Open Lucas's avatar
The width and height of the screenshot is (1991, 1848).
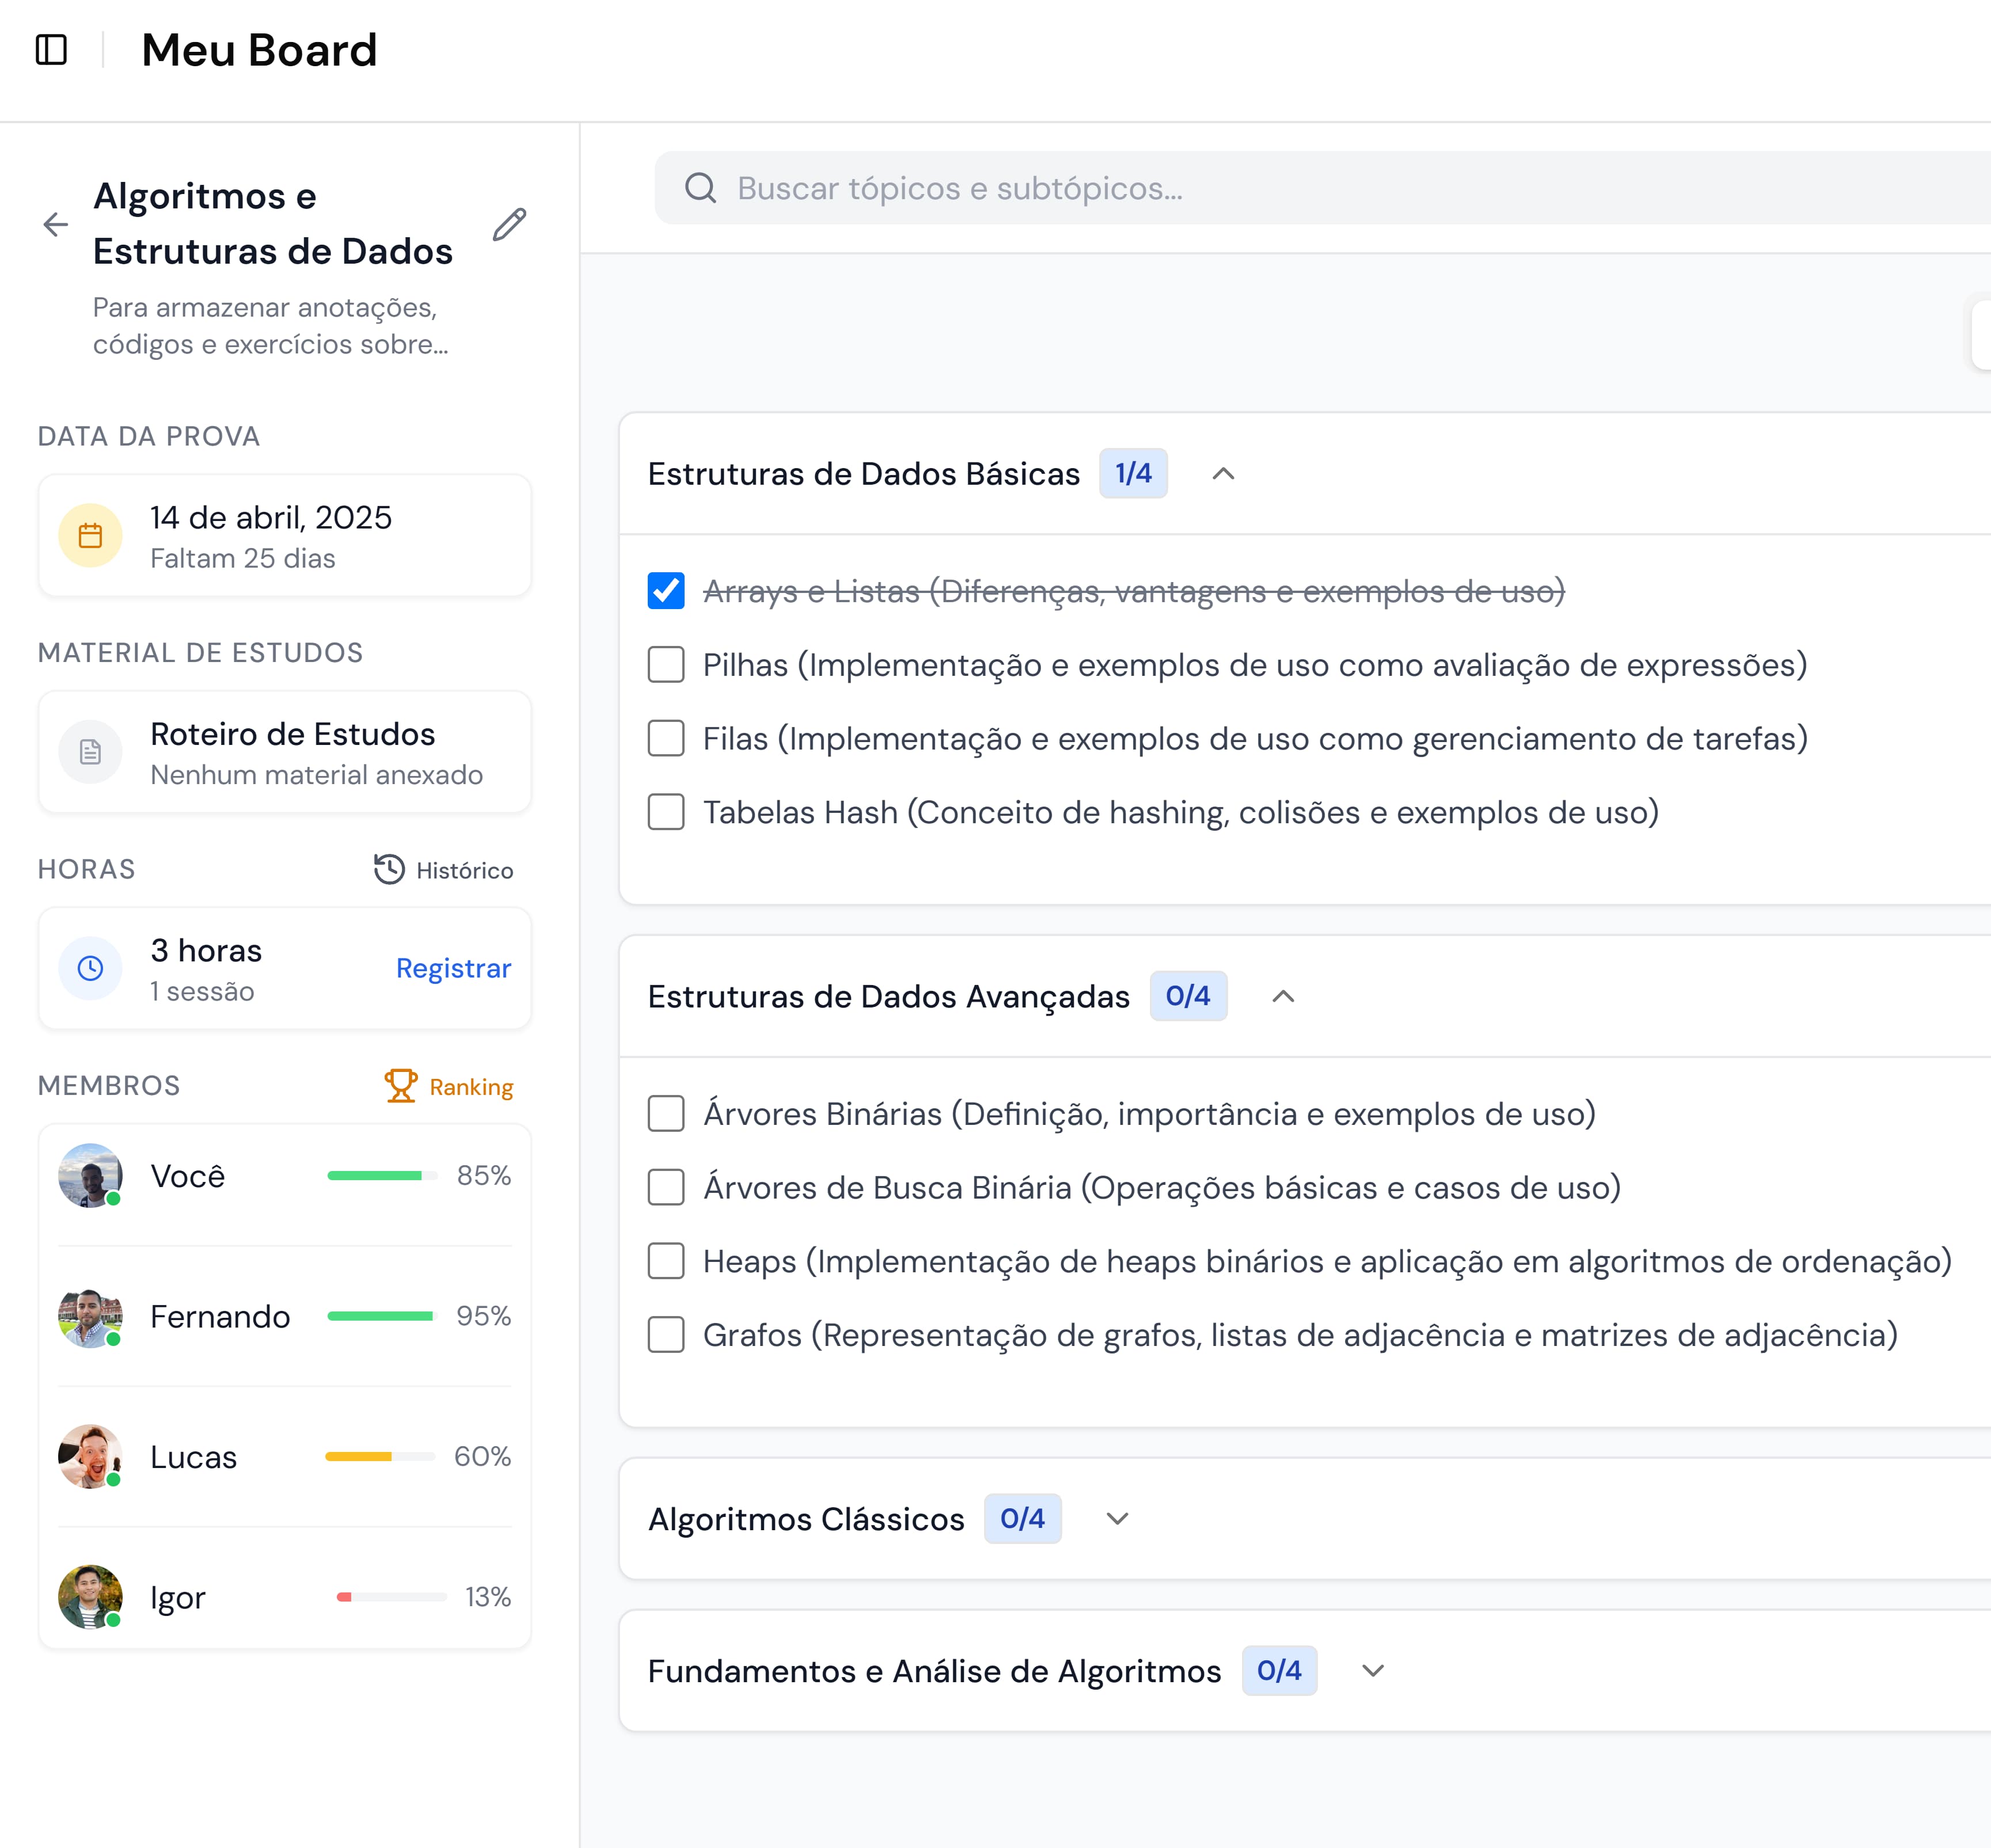90,1456
